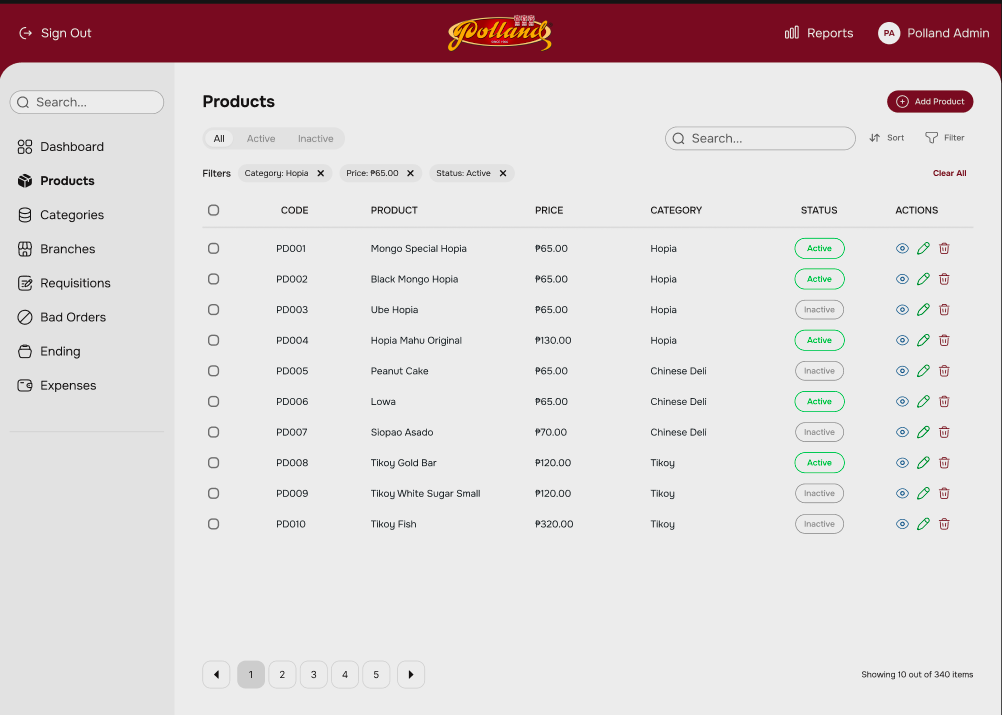Viewport: 1002px width, 715px height.
Task: Click the Add Product button
Action: (930, 101)
